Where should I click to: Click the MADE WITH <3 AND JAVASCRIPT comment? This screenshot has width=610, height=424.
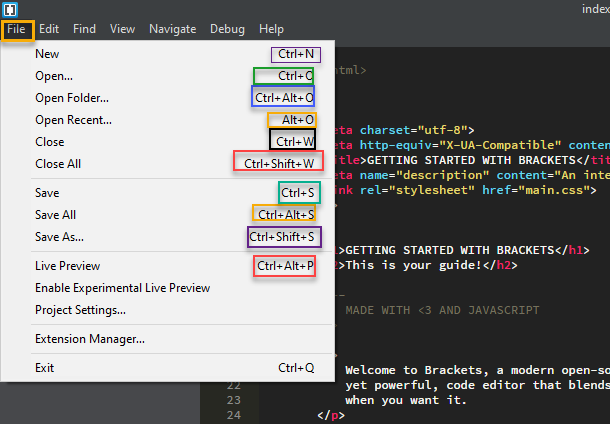pyautogui.click(x=442, y=310)
